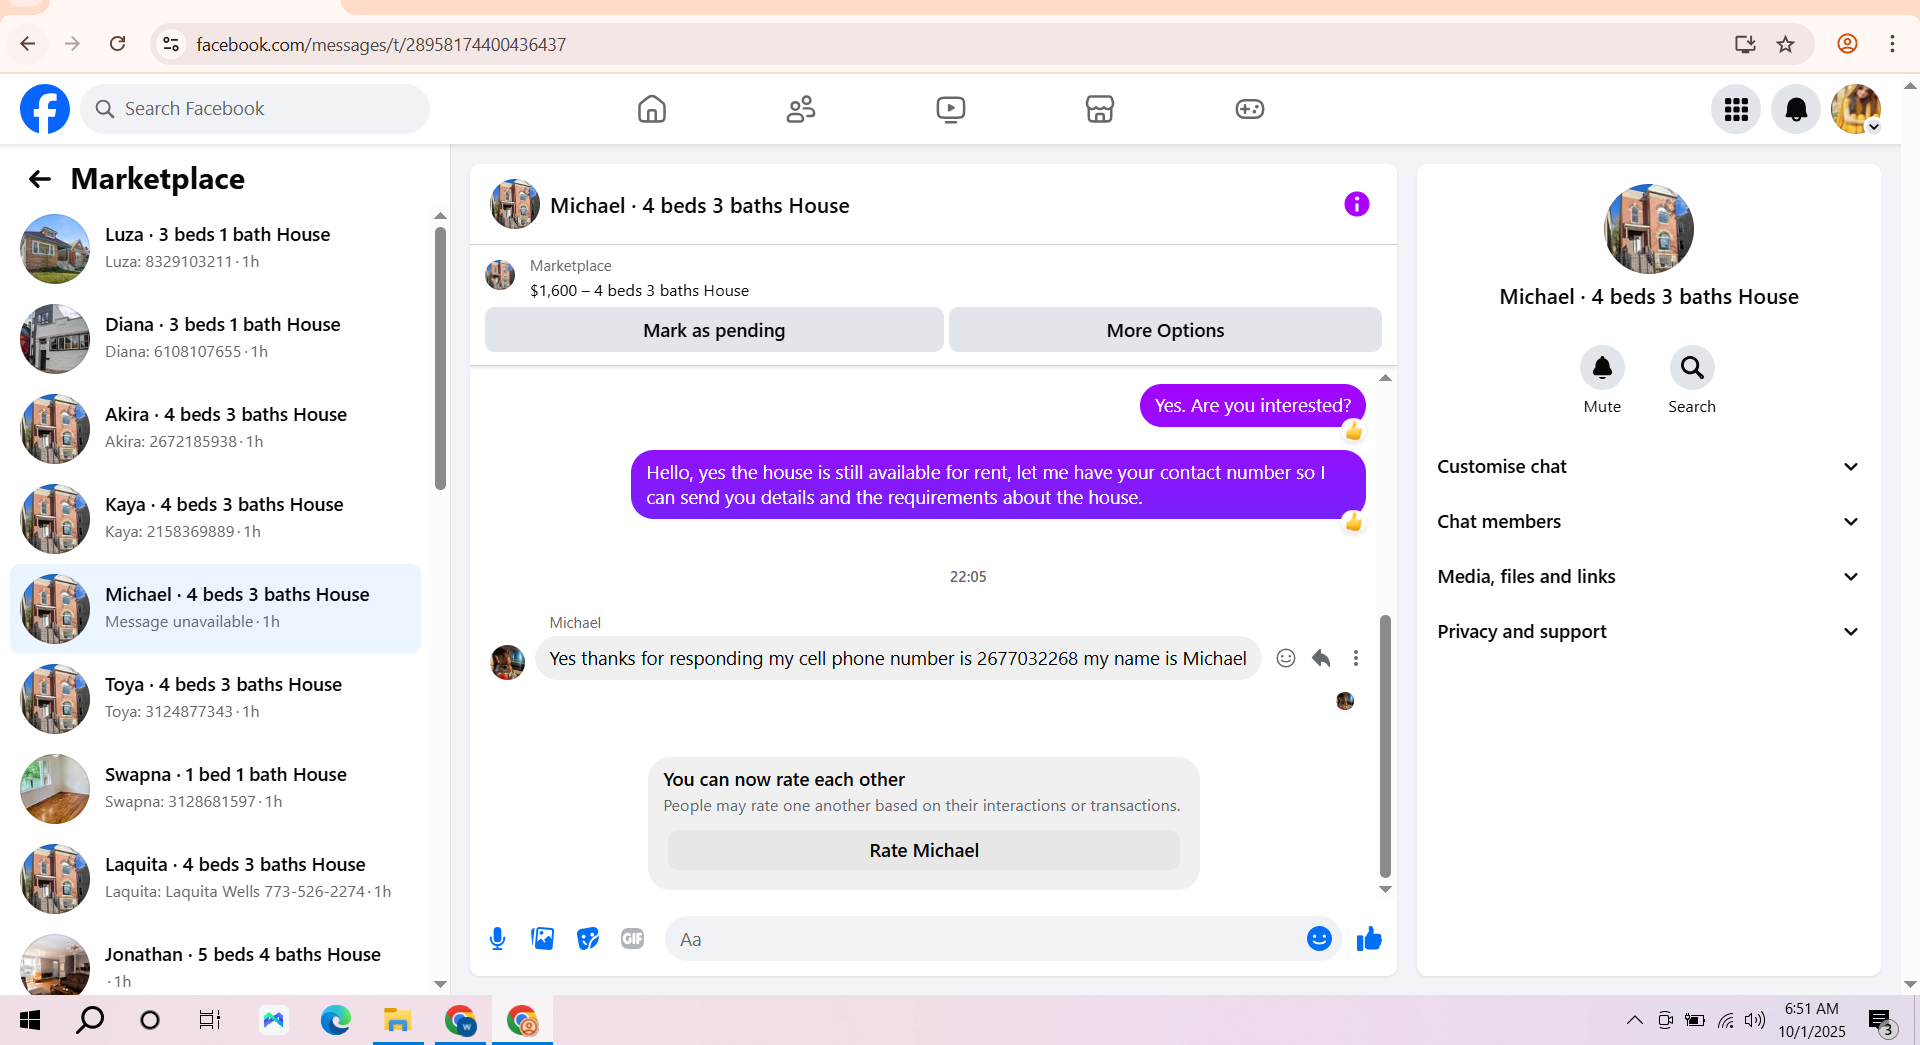The width and height of the screenshot is (1920, 1045).
Task: Click the browser back arrow
Action: (28, 44)
